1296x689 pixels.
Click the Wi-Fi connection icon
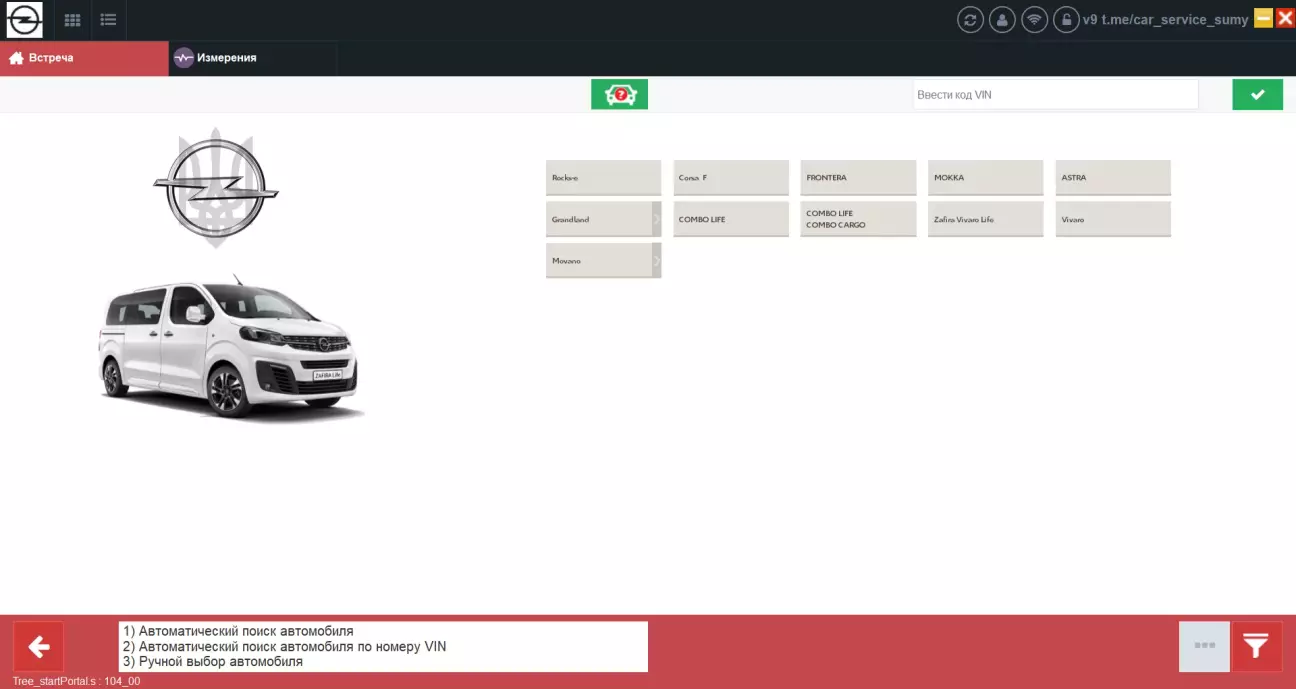point(1034,20)
